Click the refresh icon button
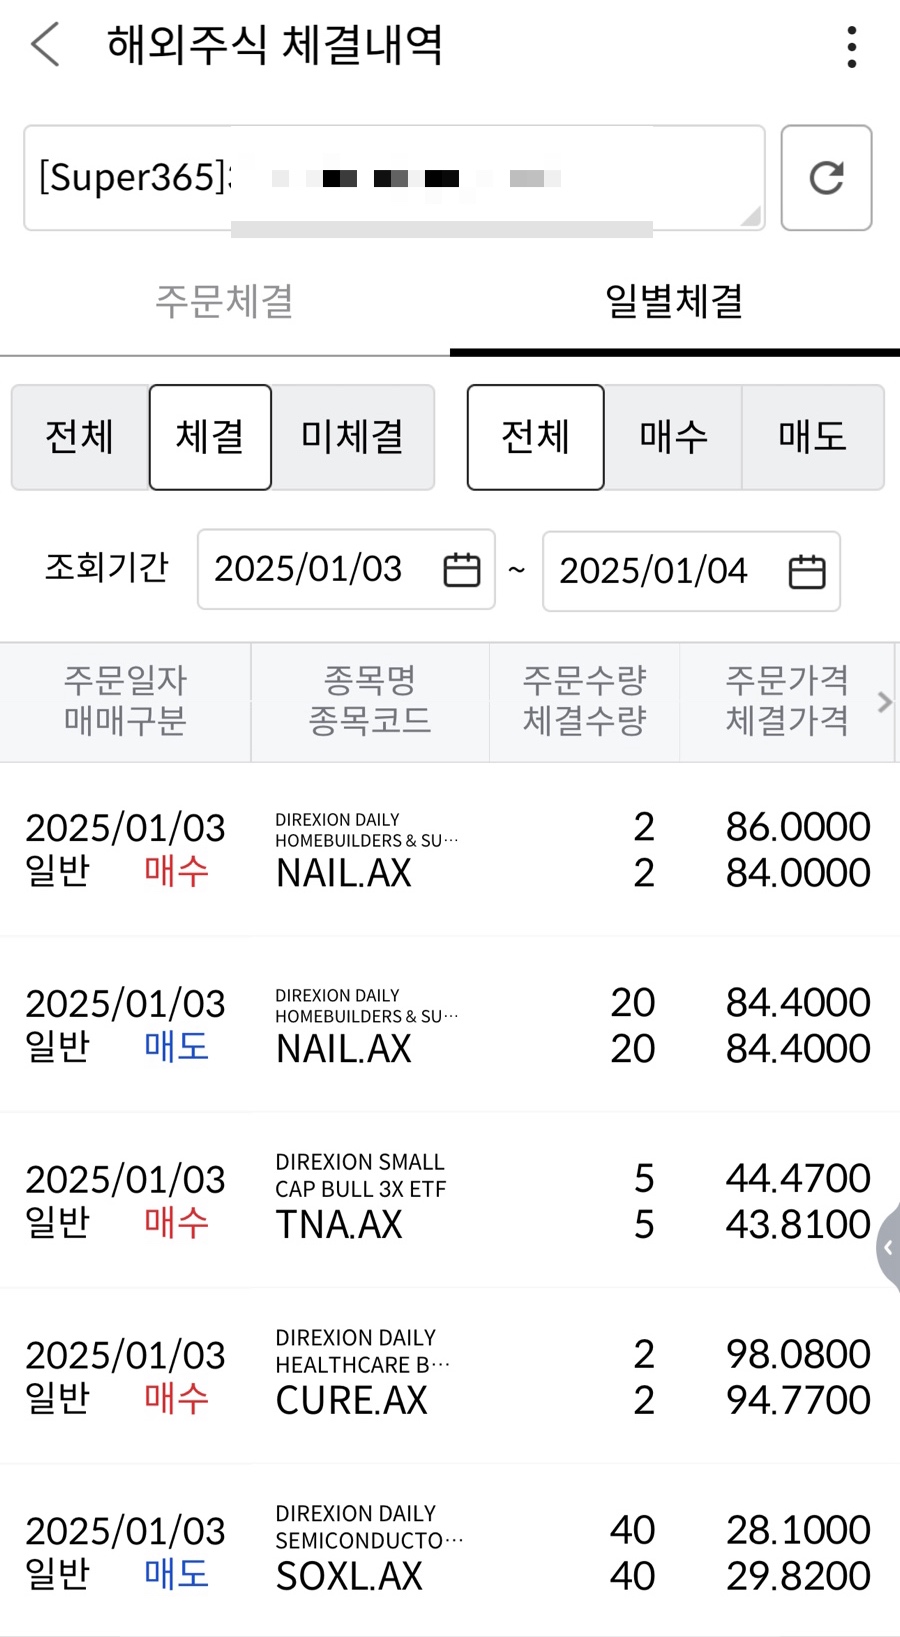The height and width of the screenshot is (1637, 900). coord(826,178)
